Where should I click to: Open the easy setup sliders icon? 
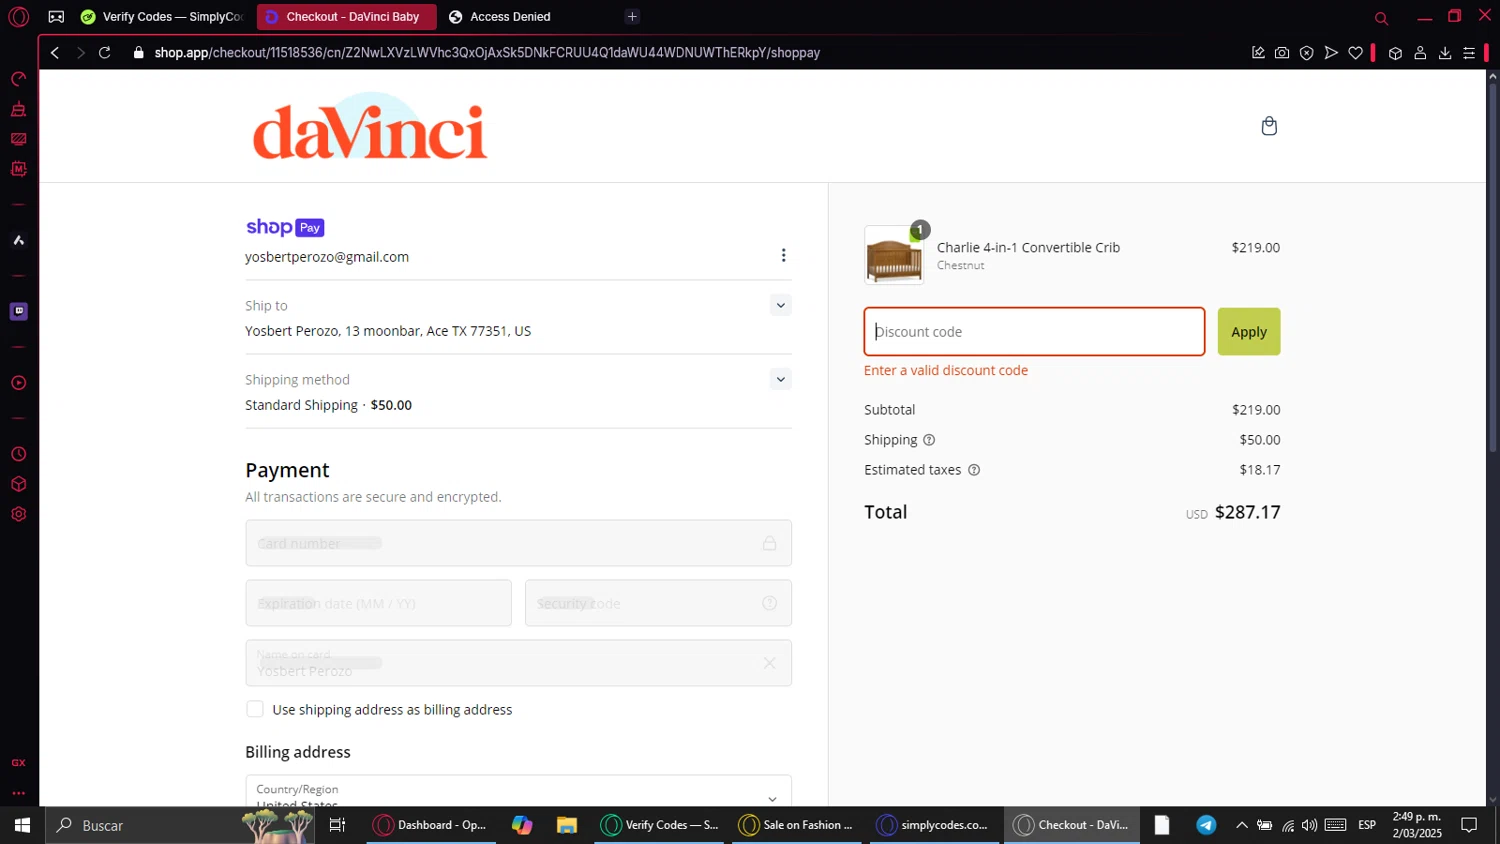tap(1469, 53)
